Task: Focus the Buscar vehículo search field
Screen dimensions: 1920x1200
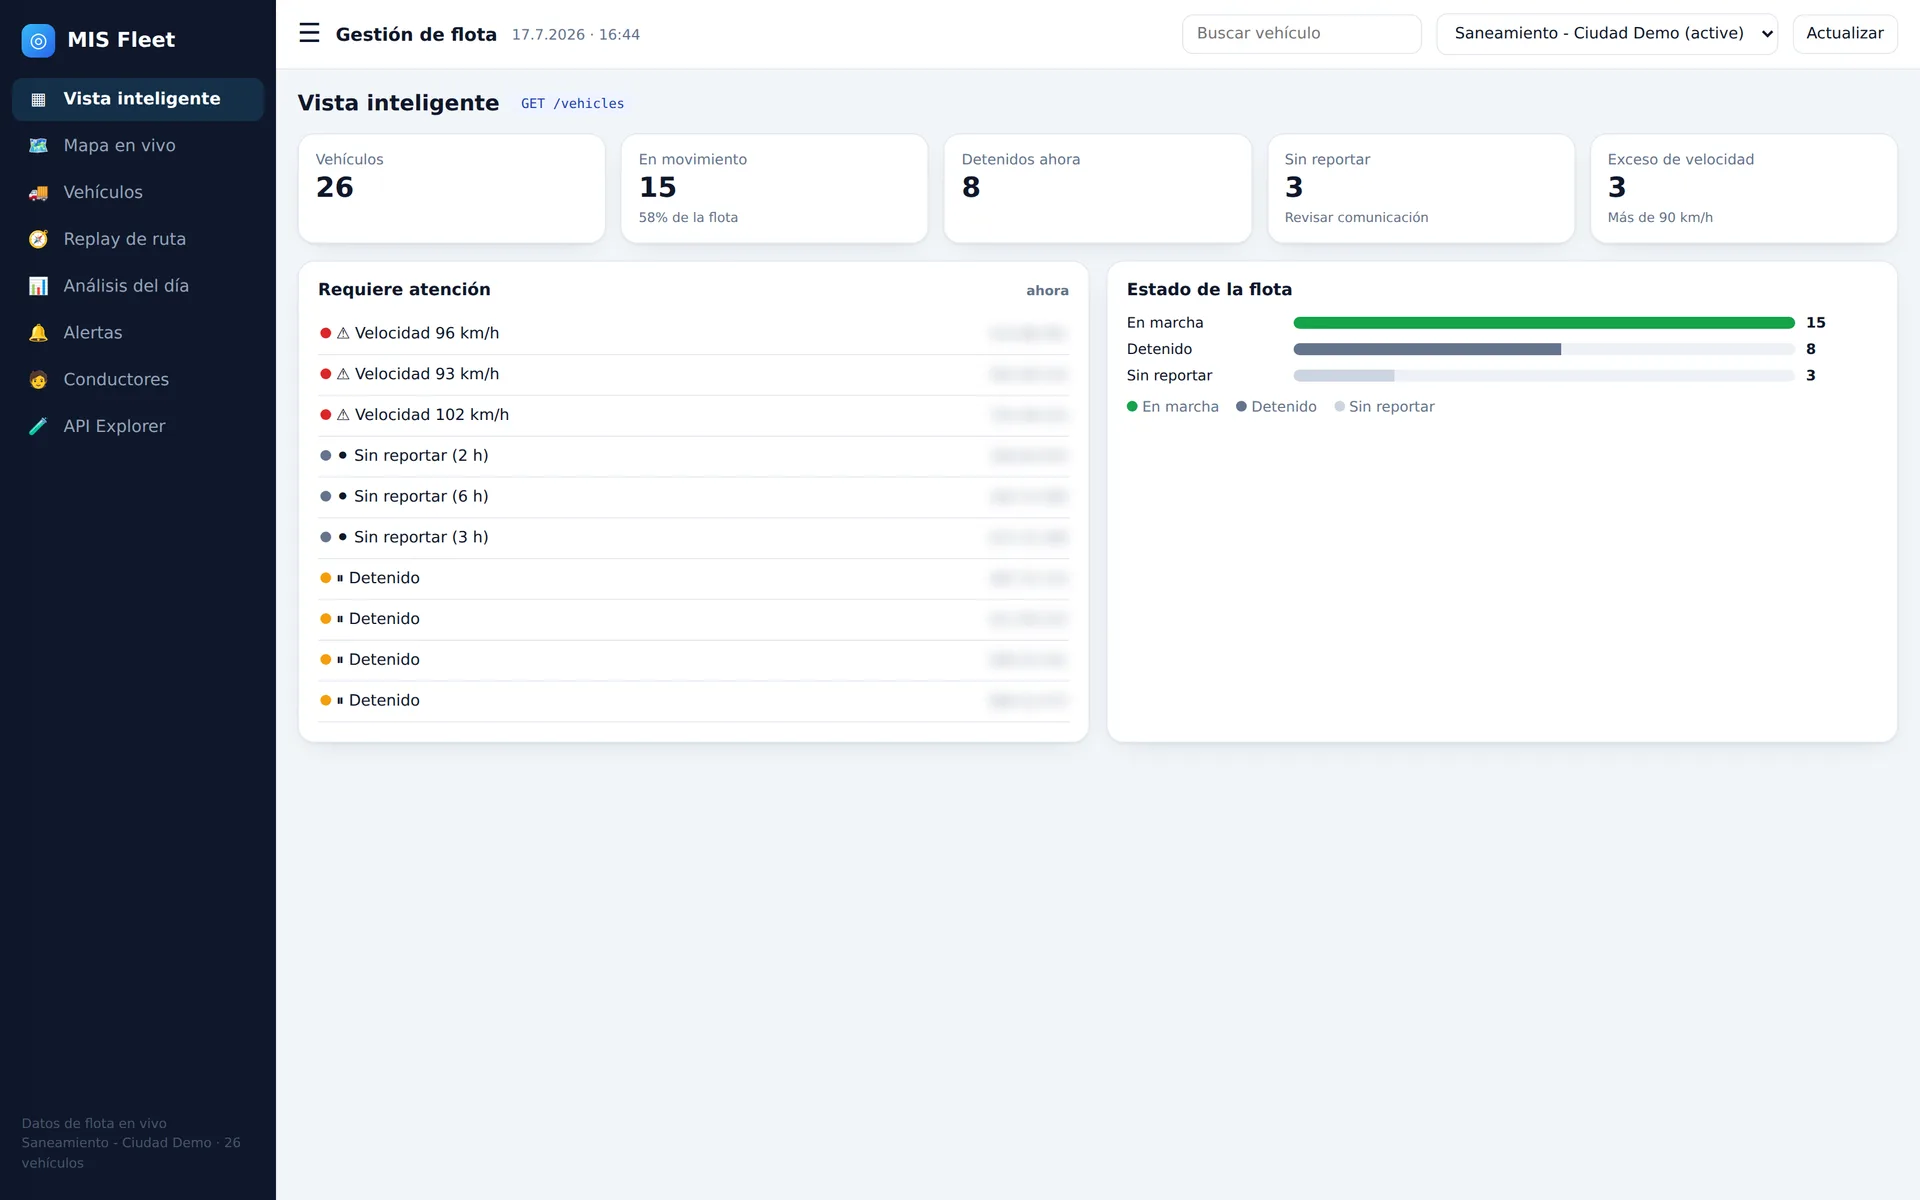Action: tap(1301, 34)
